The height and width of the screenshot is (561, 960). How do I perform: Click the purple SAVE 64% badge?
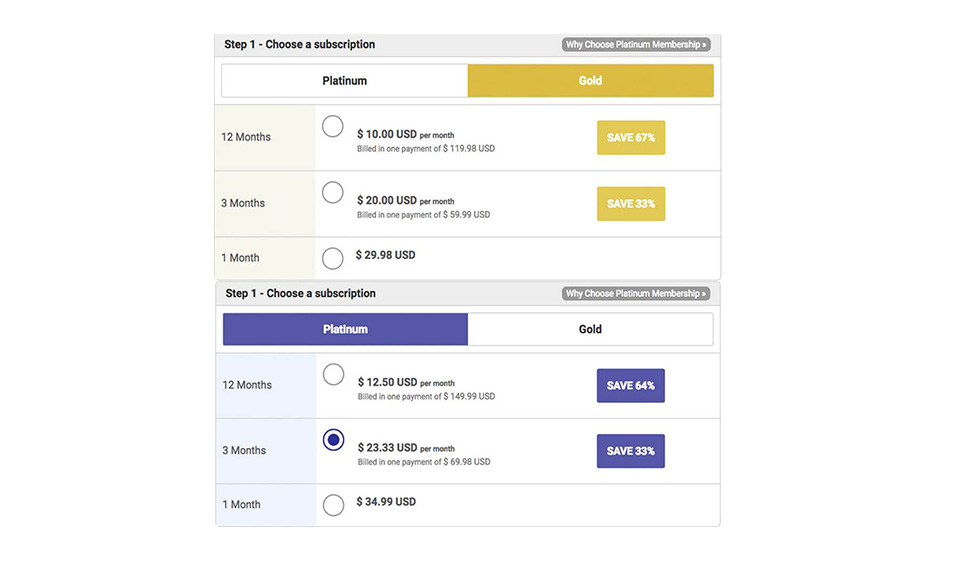point(631,386)
